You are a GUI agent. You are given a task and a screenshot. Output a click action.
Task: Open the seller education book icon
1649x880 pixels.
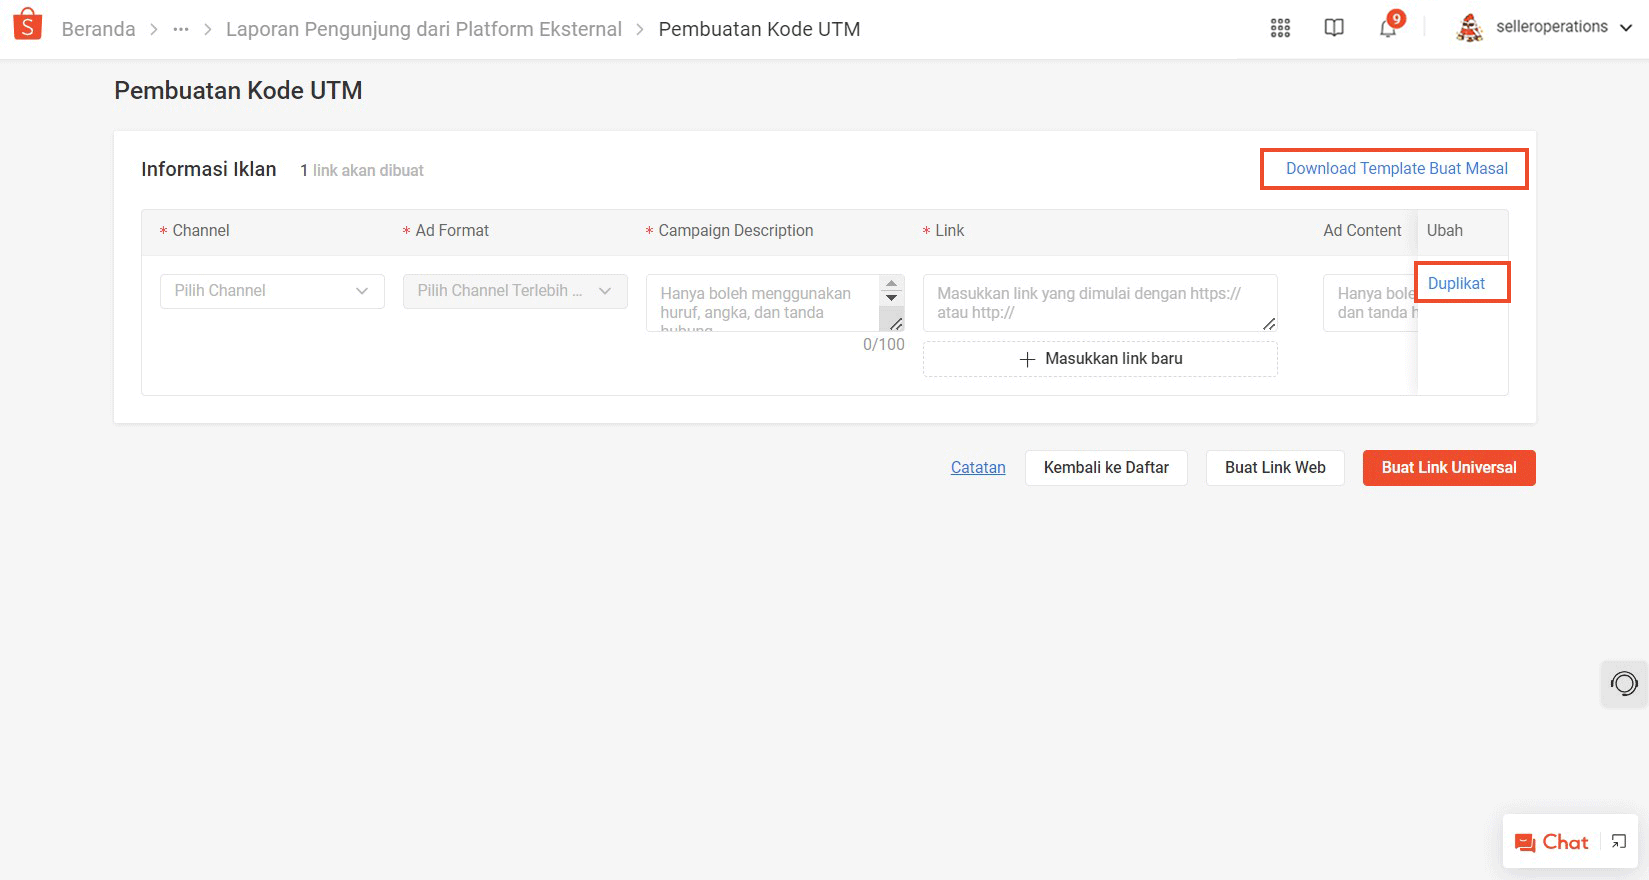[x=1334, y=28]
